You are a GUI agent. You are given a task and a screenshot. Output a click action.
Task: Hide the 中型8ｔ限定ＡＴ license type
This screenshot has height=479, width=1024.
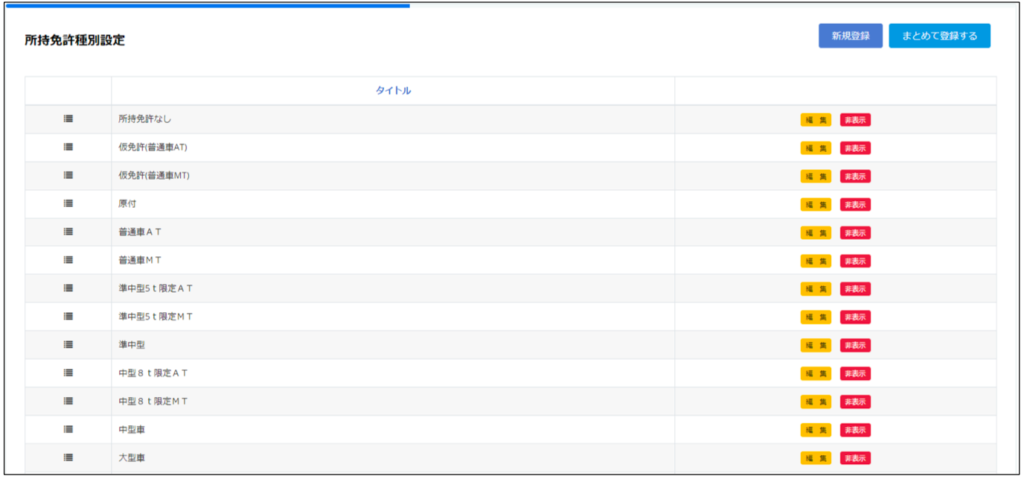coord(855,373)
